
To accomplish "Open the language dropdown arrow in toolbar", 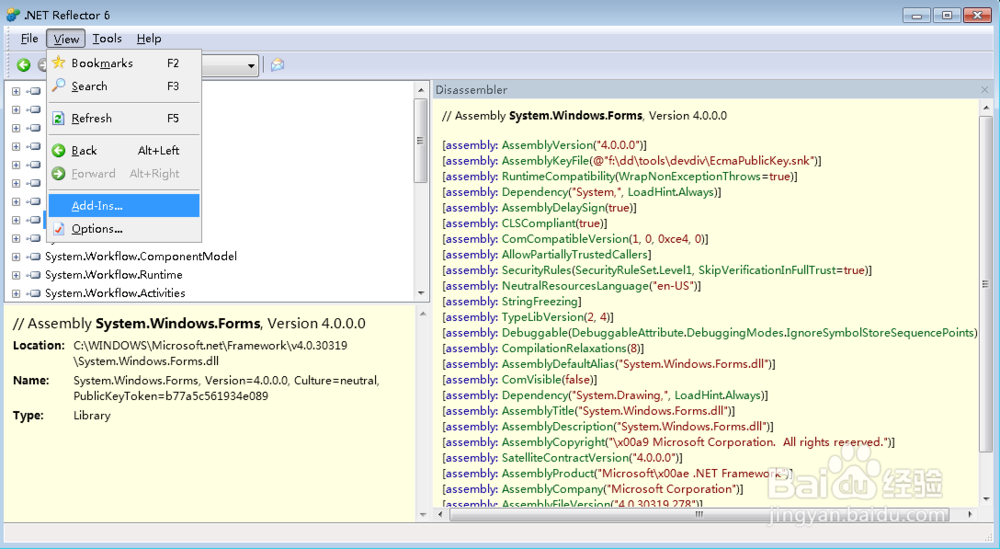I will coord(251,65).
